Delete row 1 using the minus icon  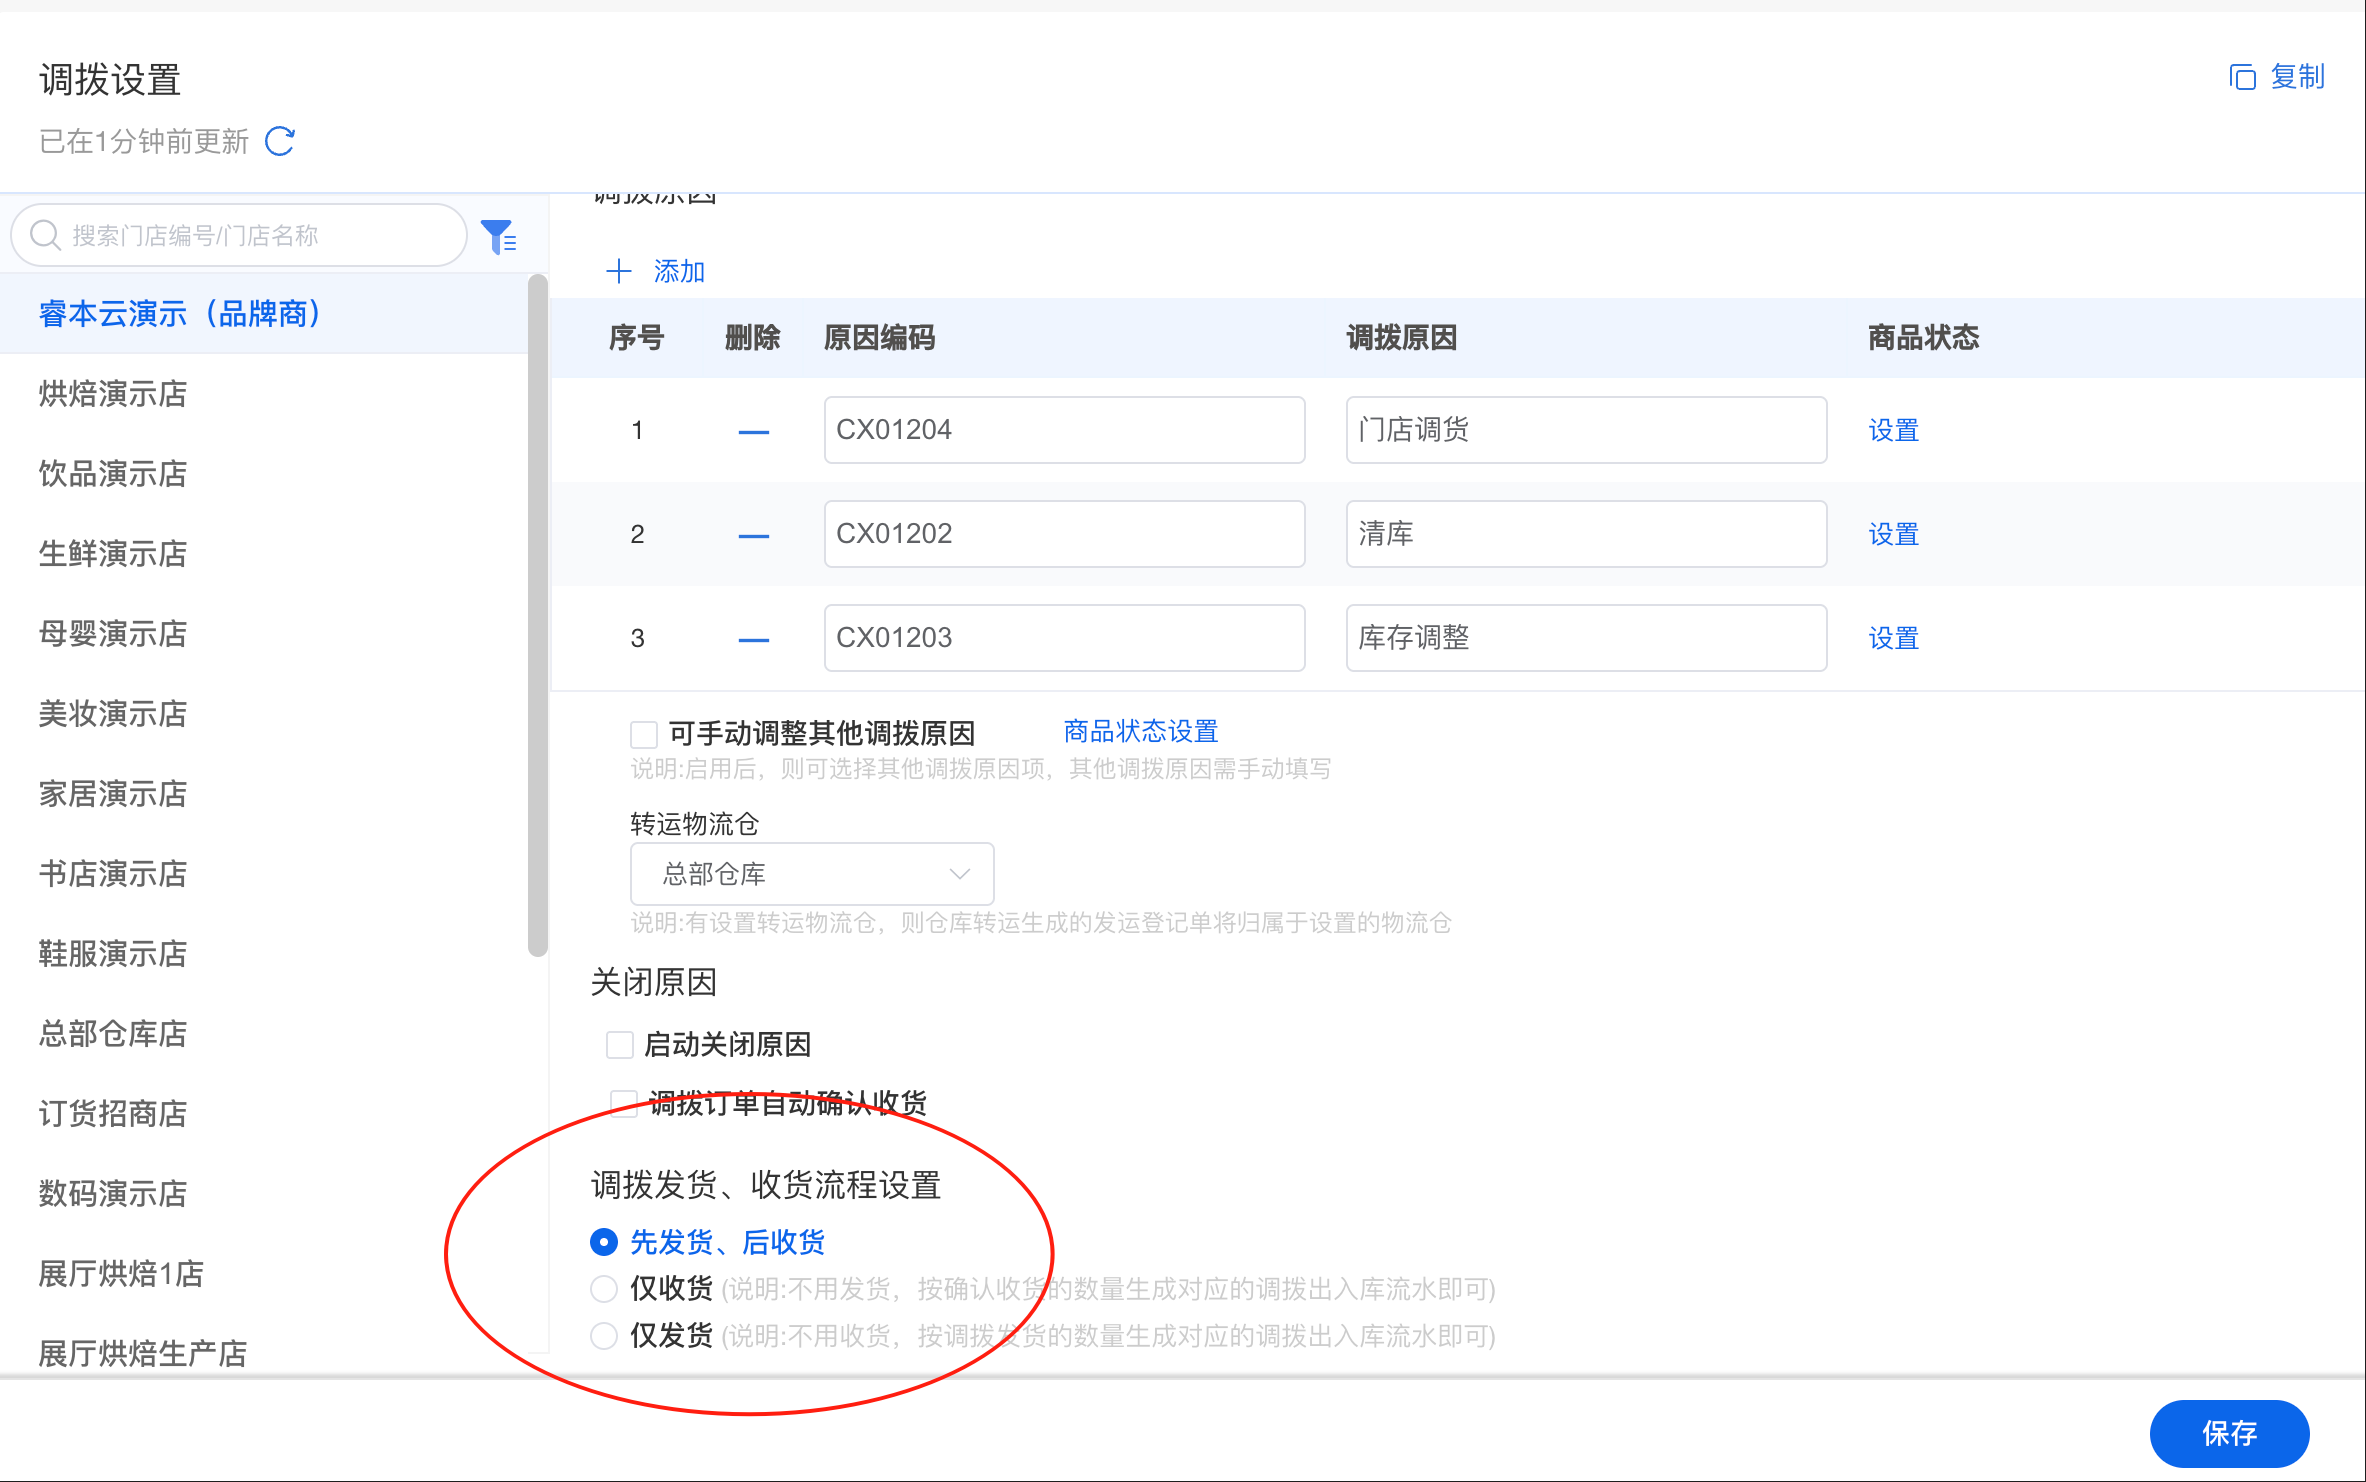pyautogui.click(x=753, y=432)
